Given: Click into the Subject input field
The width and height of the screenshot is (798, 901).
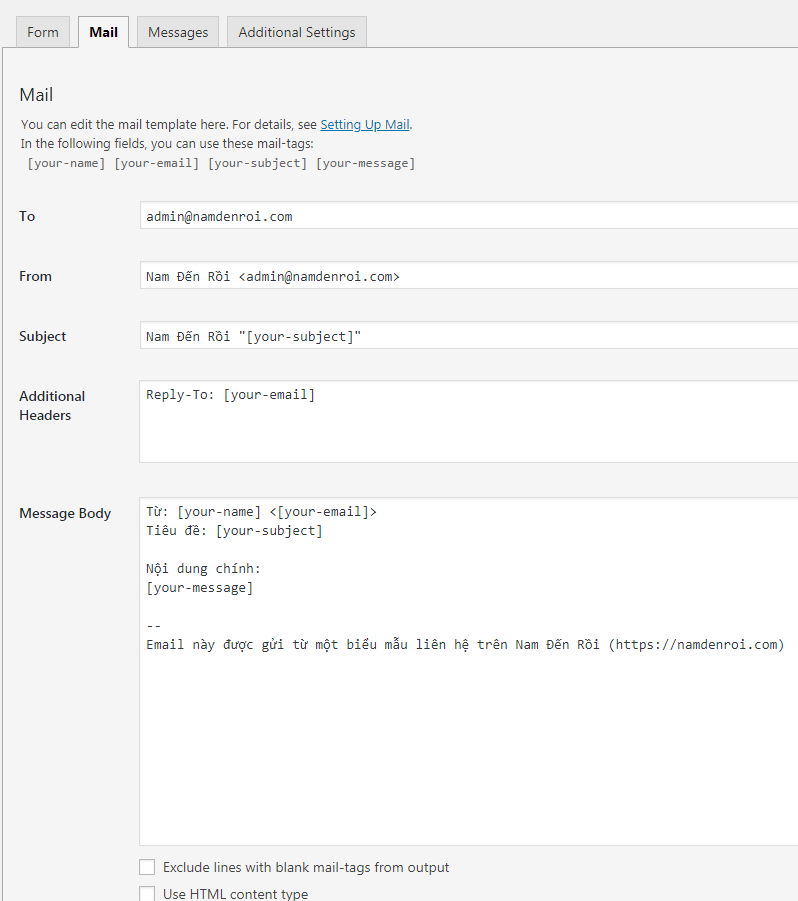Looking at the screenshot, I should coord(468,336).
